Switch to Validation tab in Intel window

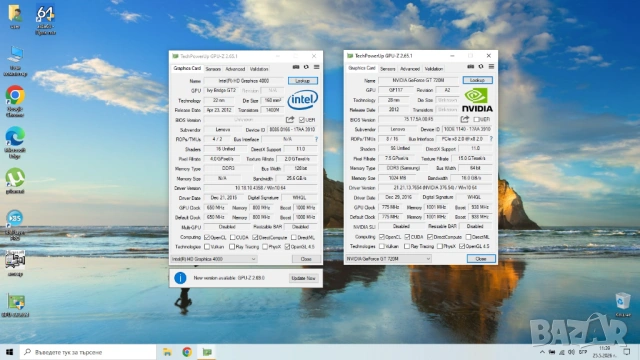pos(259,69)
